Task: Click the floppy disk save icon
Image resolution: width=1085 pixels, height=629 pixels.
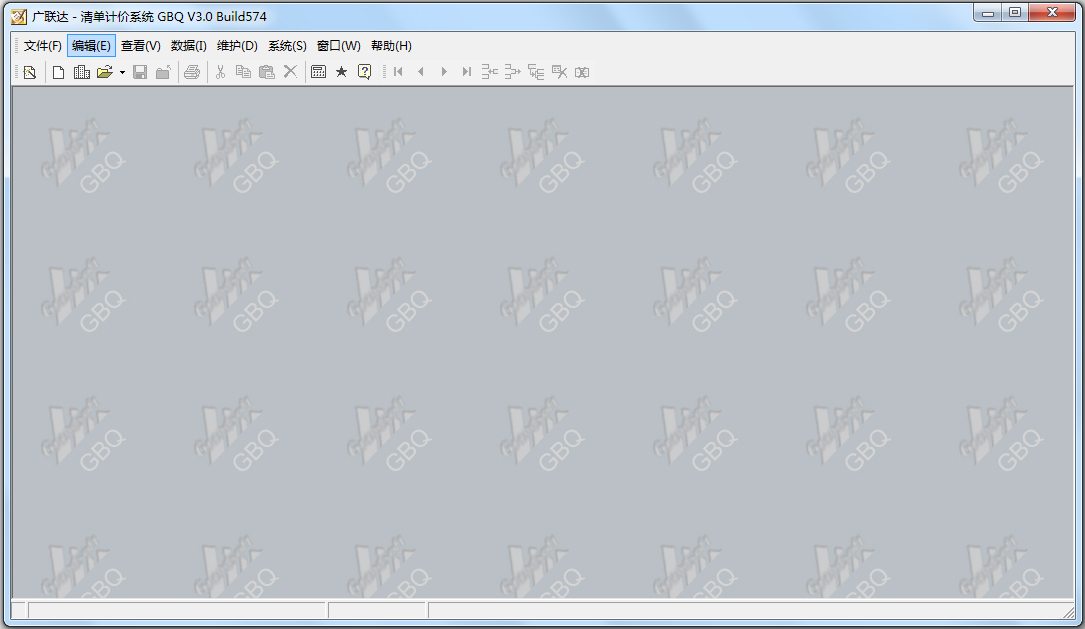Action: [140, 72]
